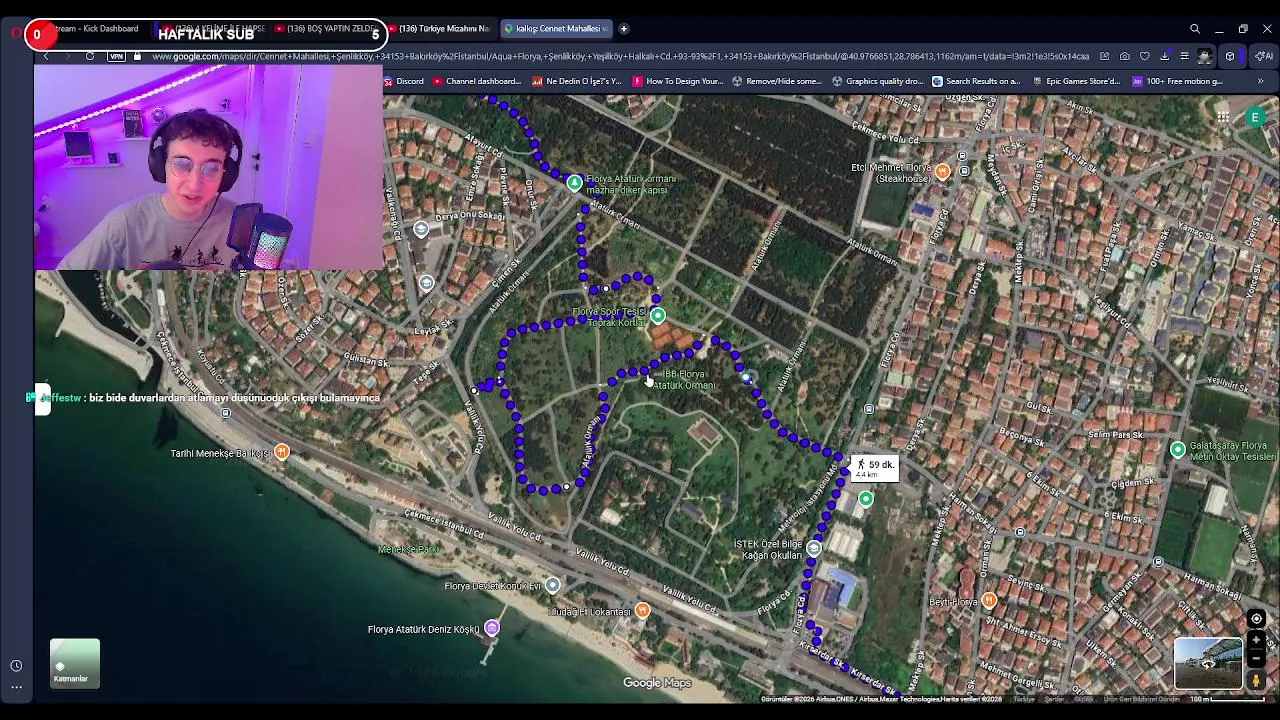The width and height of the screenshot is (1280, 720).
Task: Open the Gizlilik privacy footer link
Action: 1083,699
